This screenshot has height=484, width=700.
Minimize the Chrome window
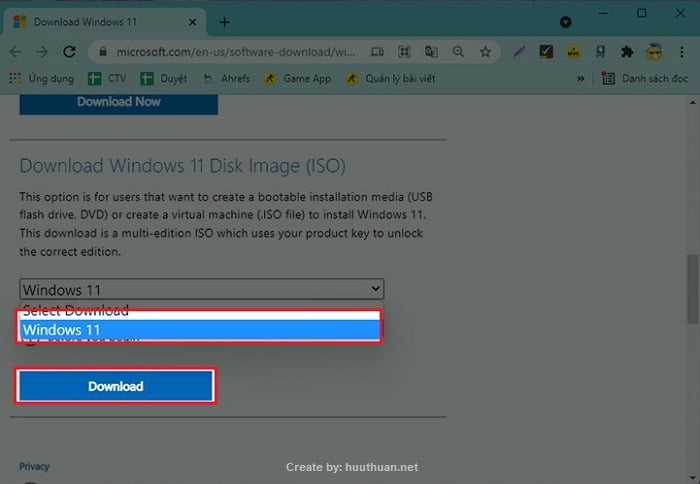603,13
